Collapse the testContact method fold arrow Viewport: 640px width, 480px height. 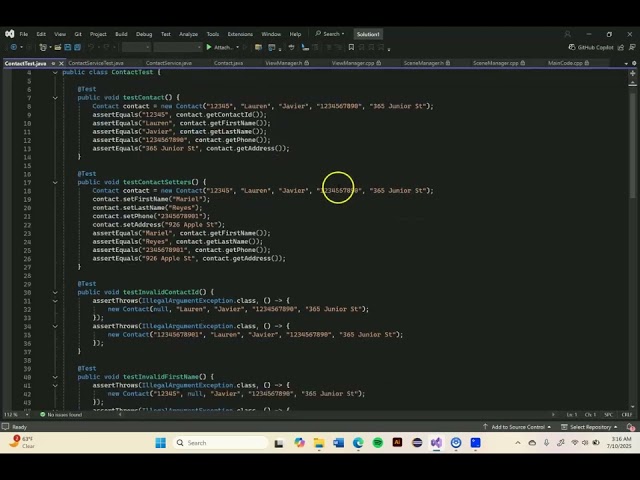point(55,98)
